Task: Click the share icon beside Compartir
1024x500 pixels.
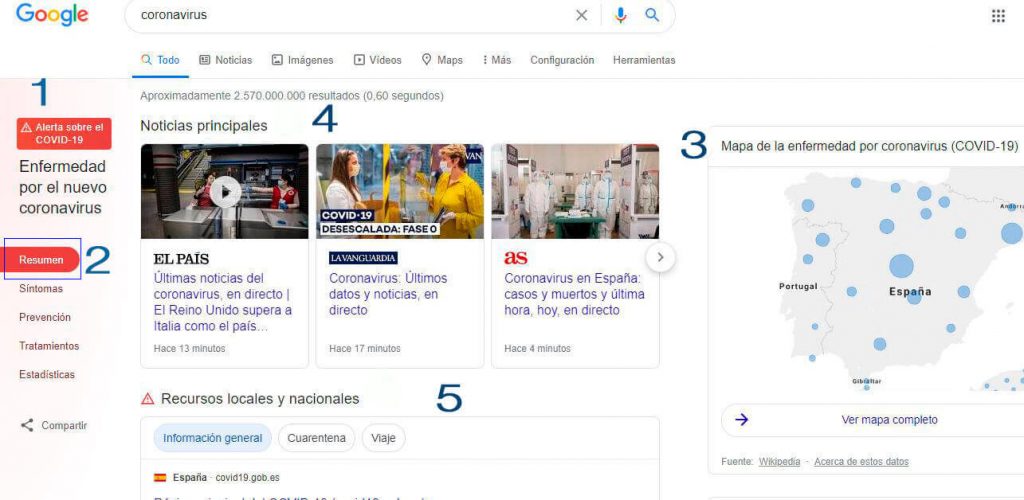Action: coord(27,426)
